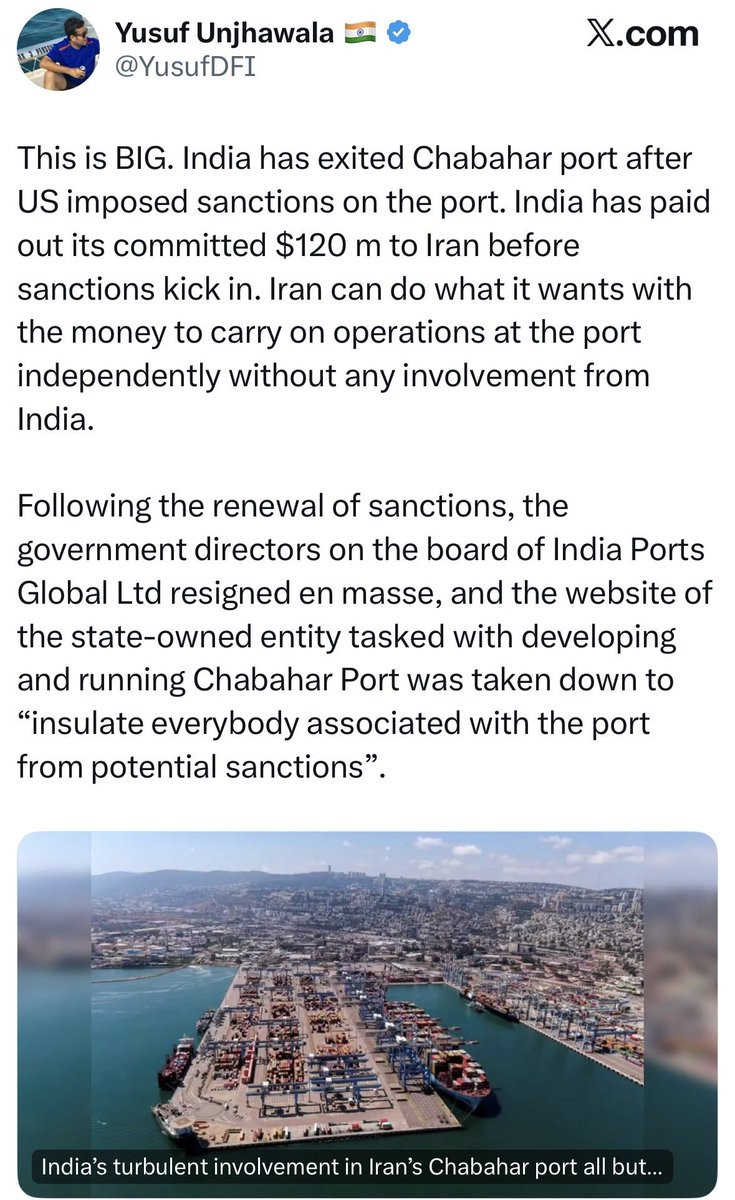This screenshot has height=1200, width=735.
Task: Open Yusuf Unjhawala's profile avatar photo
Action: (58, 48)
